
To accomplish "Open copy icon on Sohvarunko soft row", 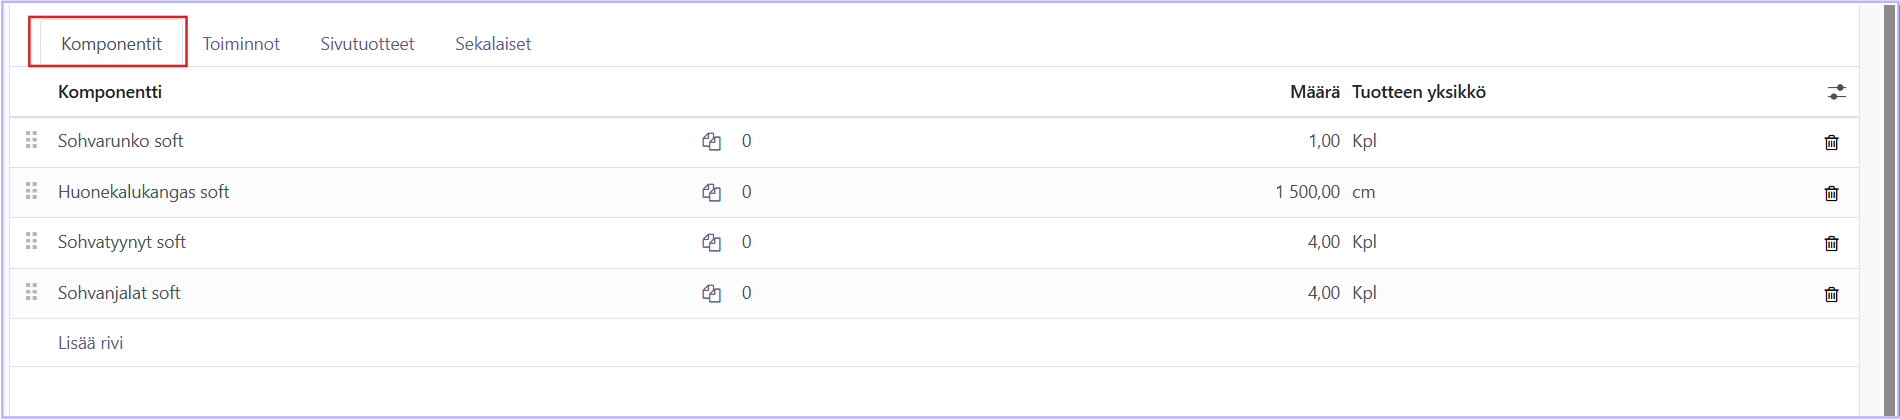I will pos(711,142).
